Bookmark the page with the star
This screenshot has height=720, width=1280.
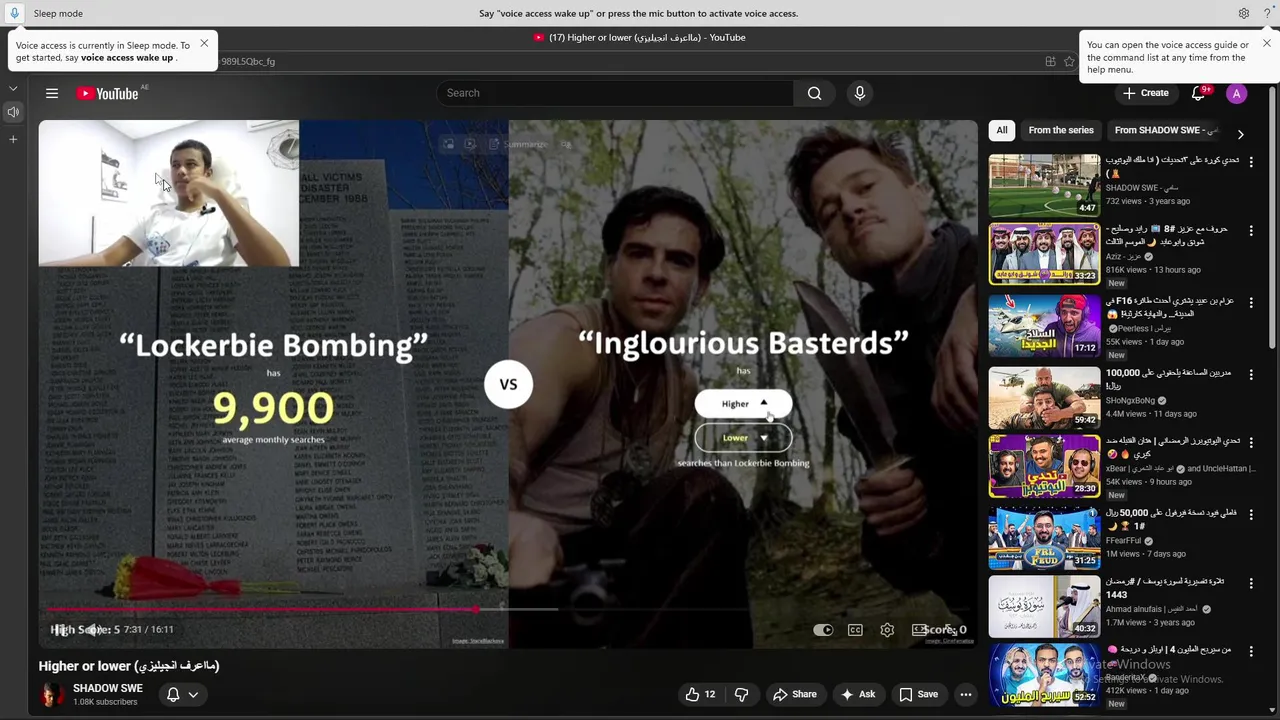pyautogui.click(x=1069, y=61)
